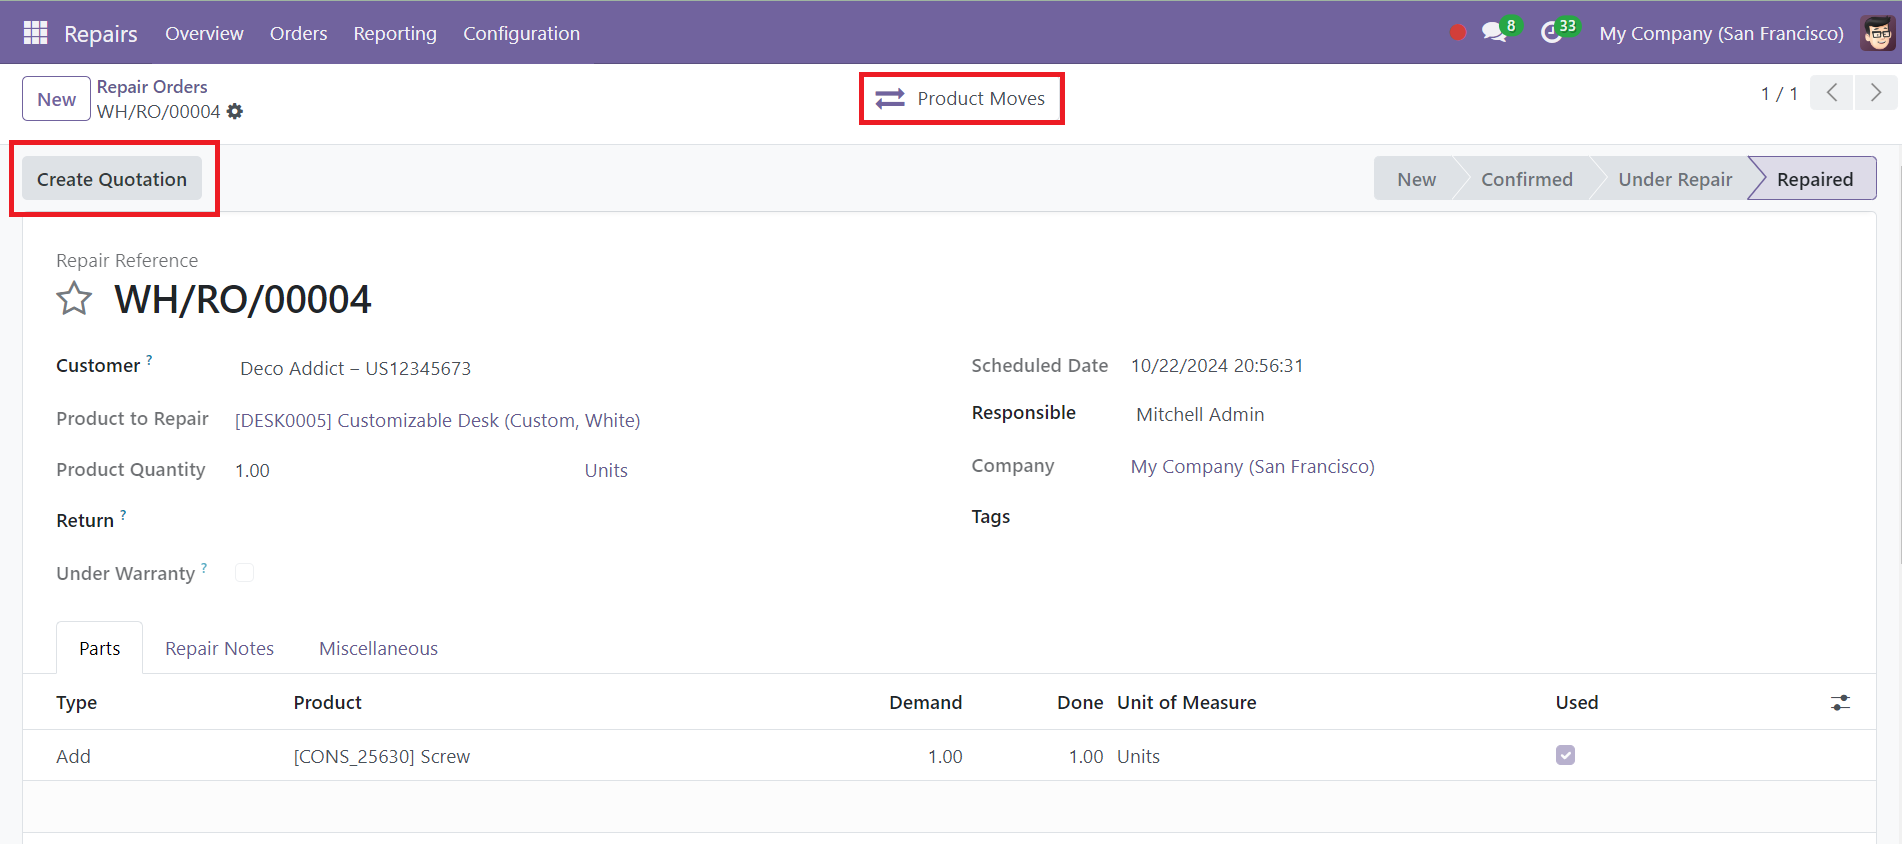Select the Under Repair status stage

(1675, 179)
